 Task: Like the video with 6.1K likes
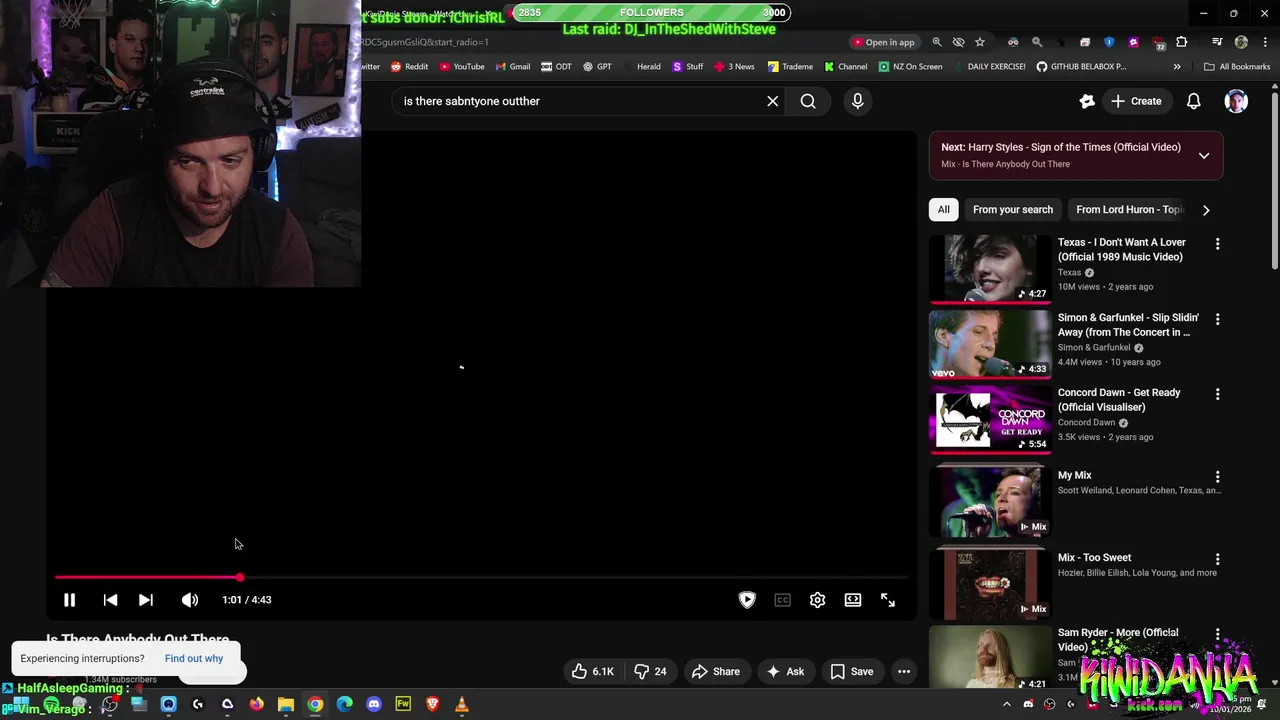(x=593, y=672)
